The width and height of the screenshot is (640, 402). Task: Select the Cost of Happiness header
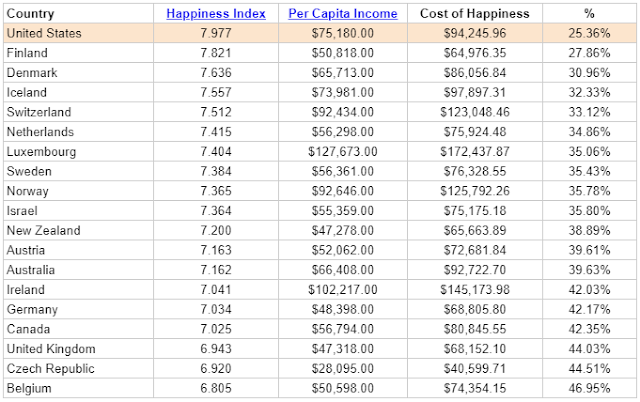(475, 13)
